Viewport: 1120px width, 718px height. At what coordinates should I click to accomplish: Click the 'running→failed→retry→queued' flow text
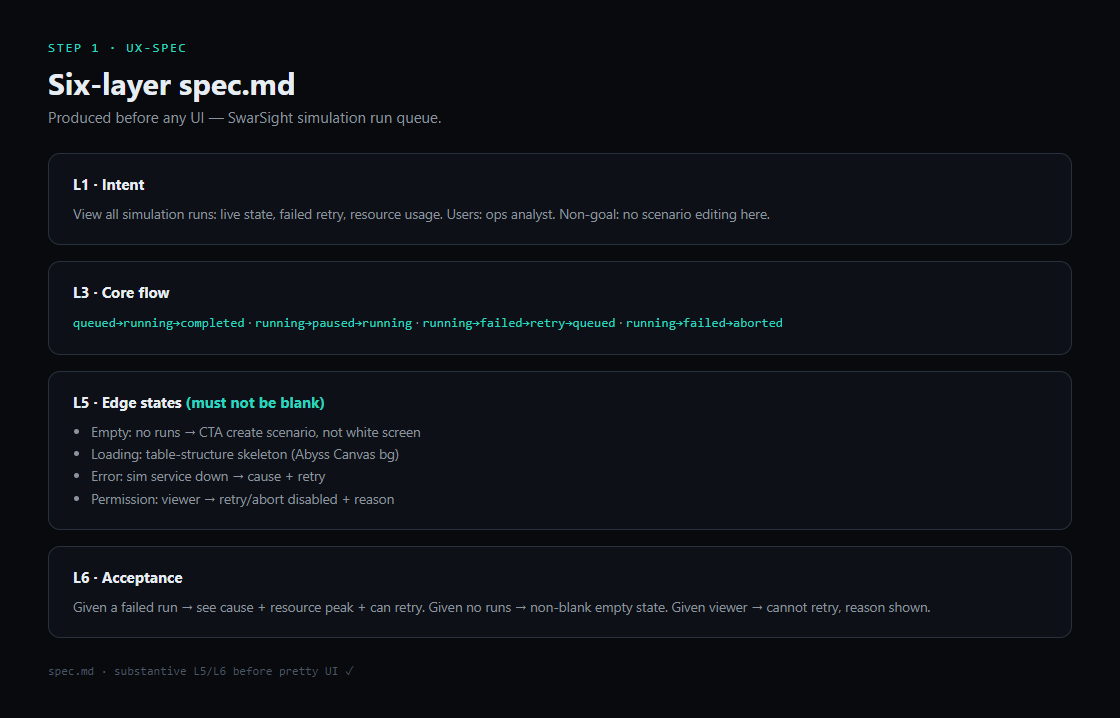519,323
